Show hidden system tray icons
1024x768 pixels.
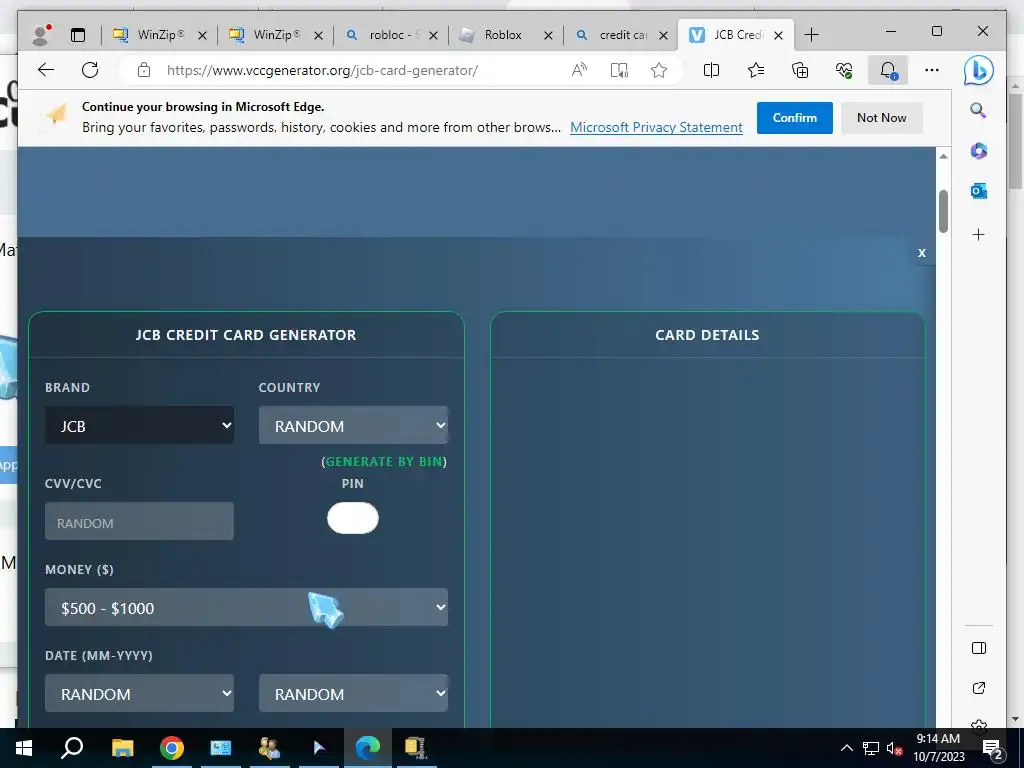[846, 748]
